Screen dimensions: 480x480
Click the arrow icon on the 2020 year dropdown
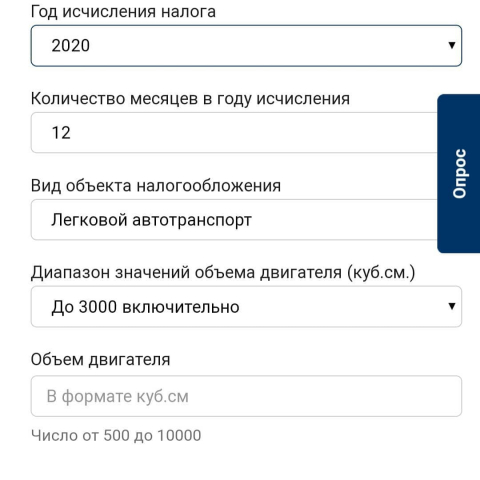[x=452, y=45]
